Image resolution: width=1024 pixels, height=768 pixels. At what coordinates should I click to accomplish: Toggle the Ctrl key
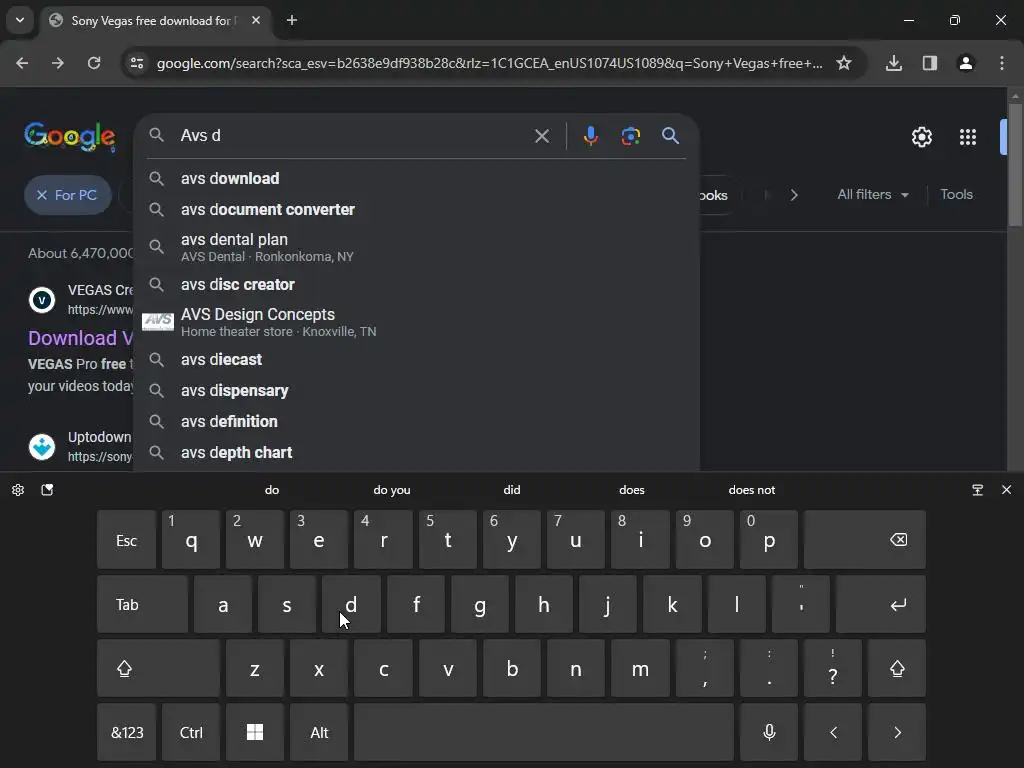(x=191, y=732)
